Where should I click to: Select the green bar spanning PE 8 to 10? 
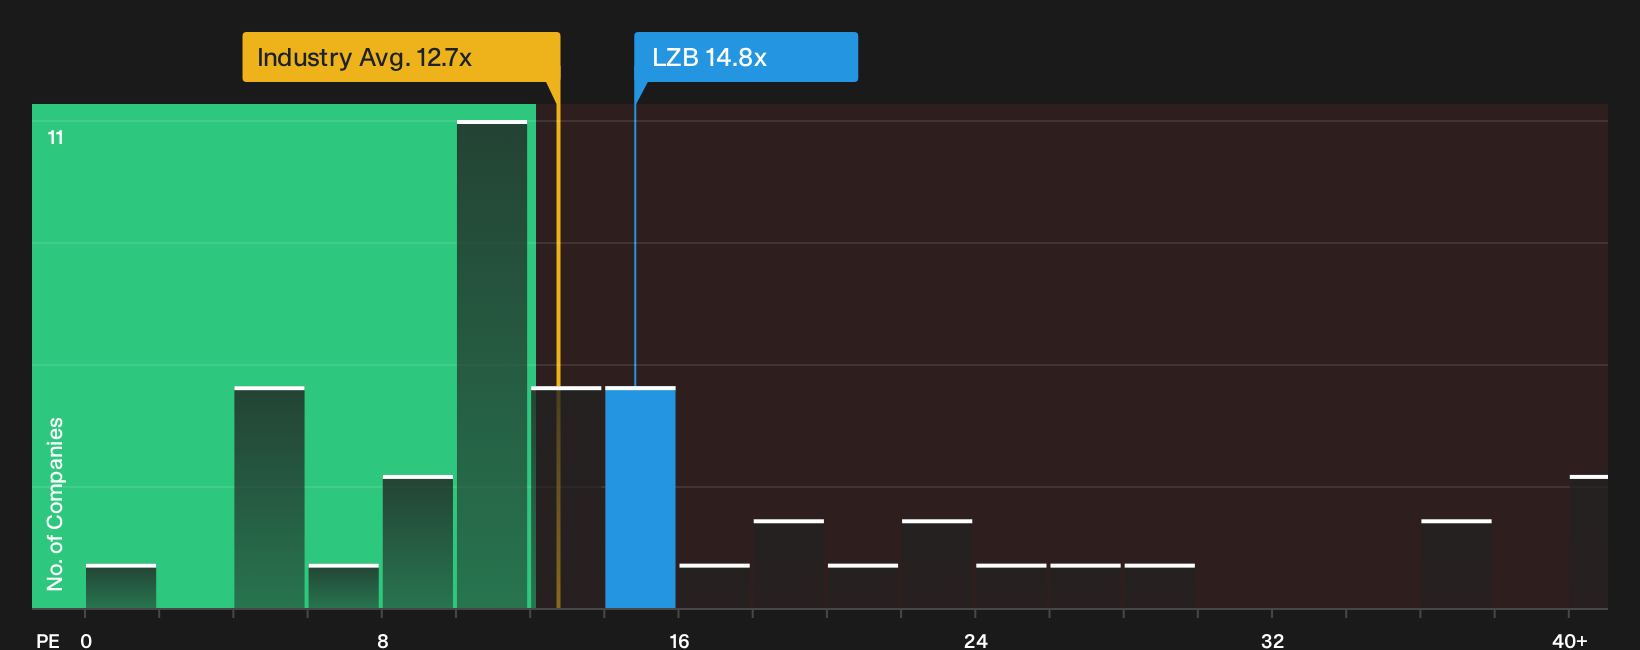pyautogui.click(x=418, y=542)
